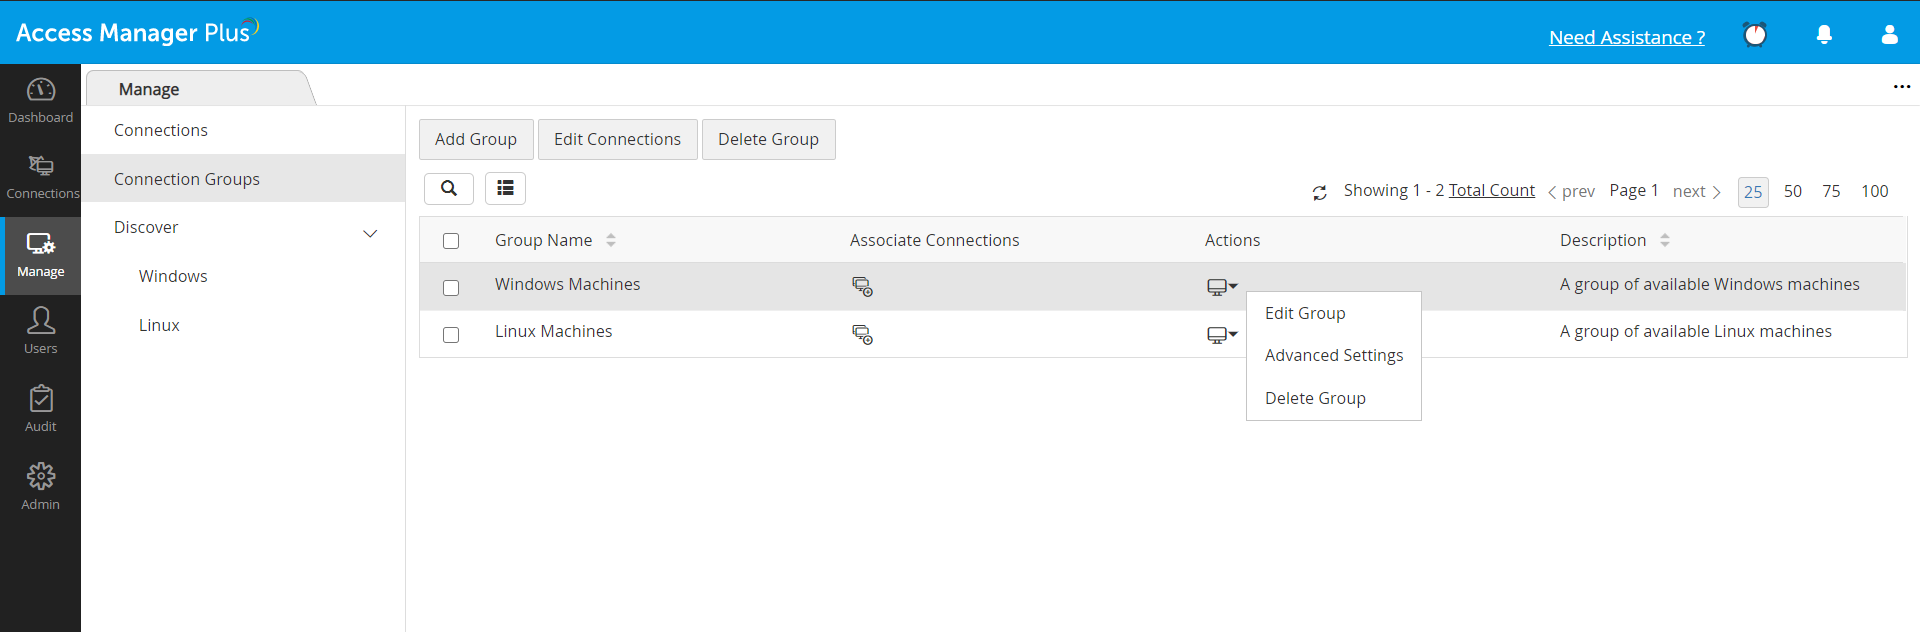1920x632 pixels.
Task: Collapse the Discover section chevron
Action: (x=370, y=233)
